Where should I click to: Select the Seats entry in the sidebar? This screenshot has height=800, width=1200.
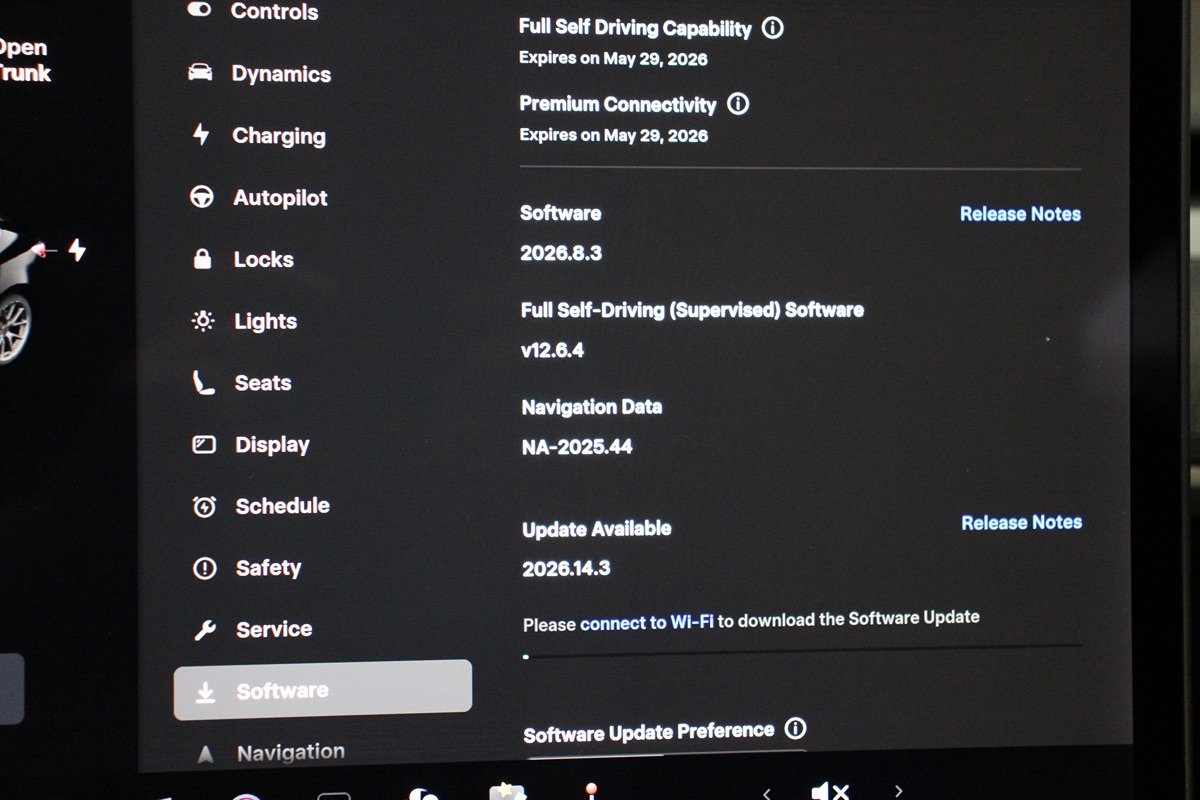tap(242, 383)
